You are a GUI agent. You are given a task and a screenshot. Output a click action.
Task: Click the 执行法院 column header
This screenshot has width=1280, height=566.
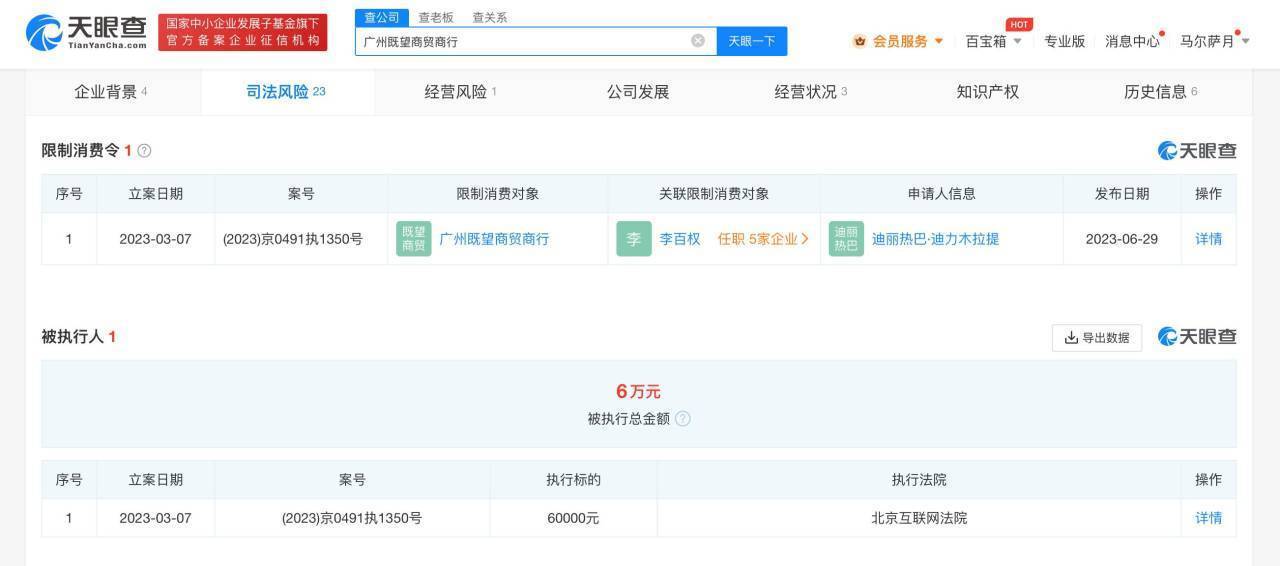click(x=919, y=480)
